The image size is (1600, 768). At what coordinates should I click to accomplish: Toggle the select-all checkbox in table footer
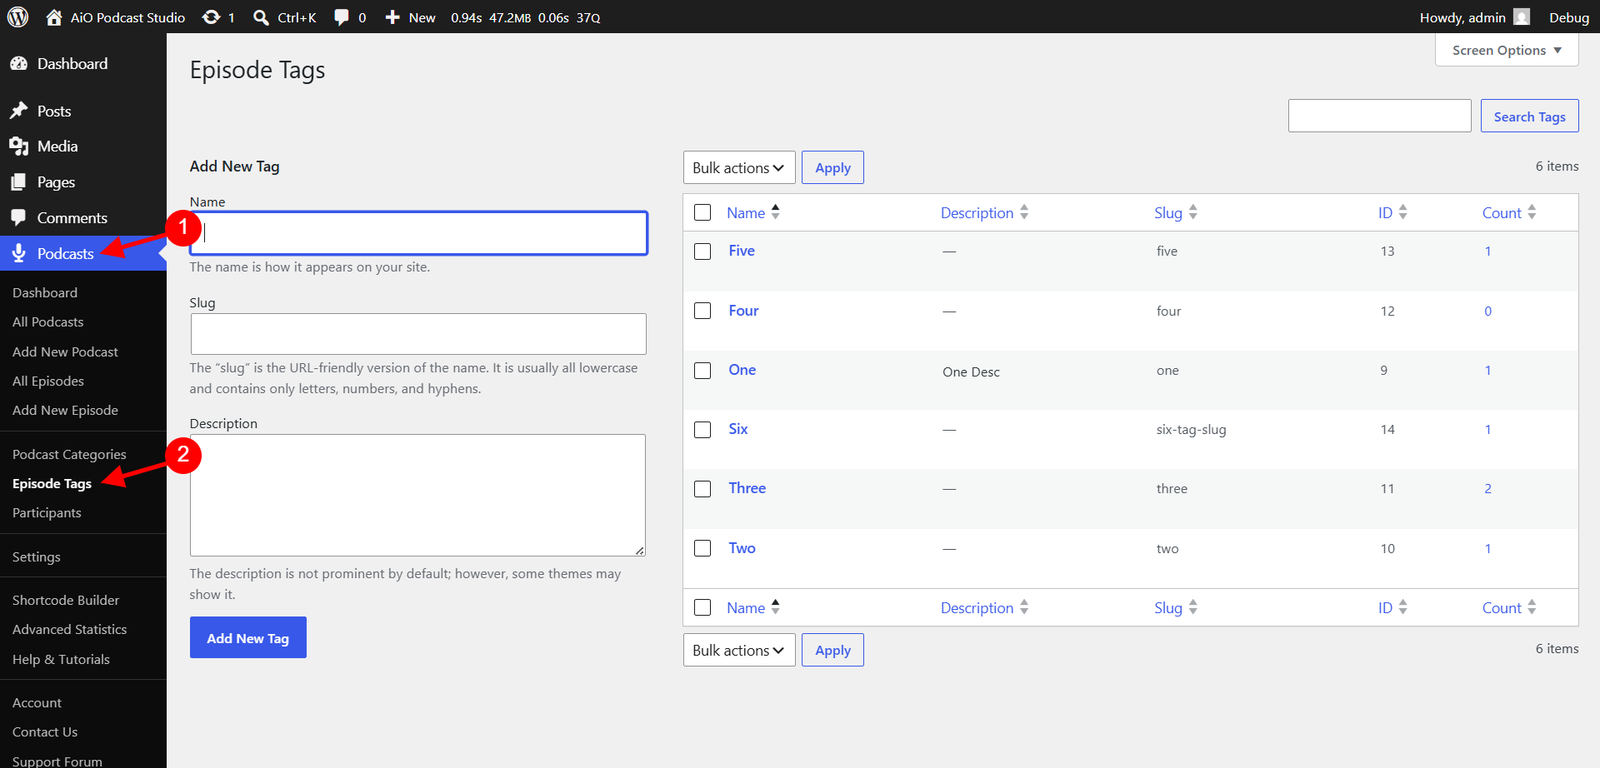703,608
